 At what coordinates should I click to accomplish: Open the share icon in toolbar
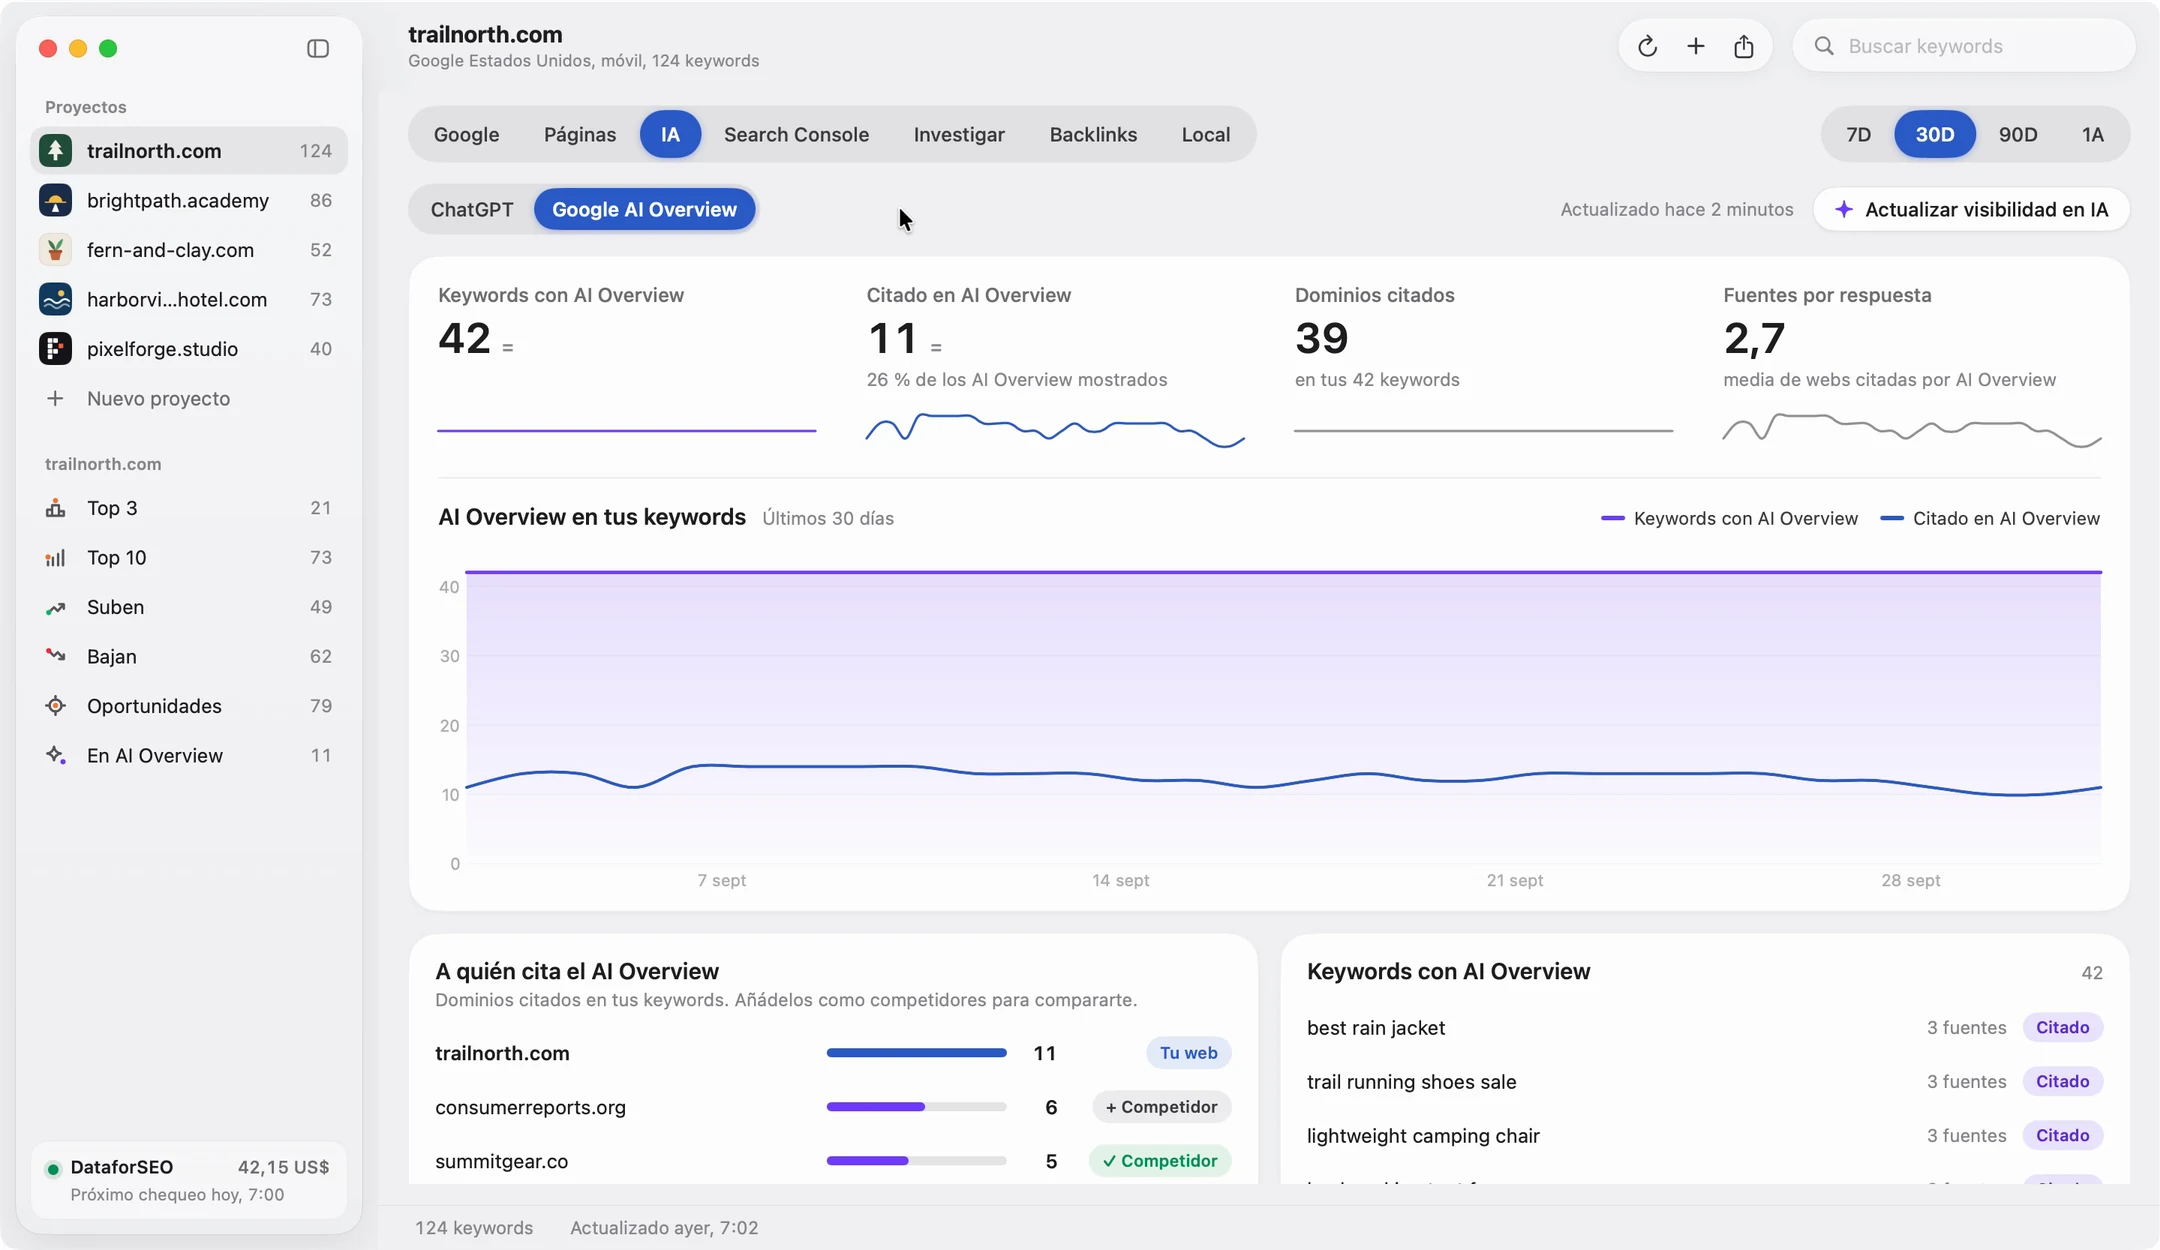click(1744, 46)
